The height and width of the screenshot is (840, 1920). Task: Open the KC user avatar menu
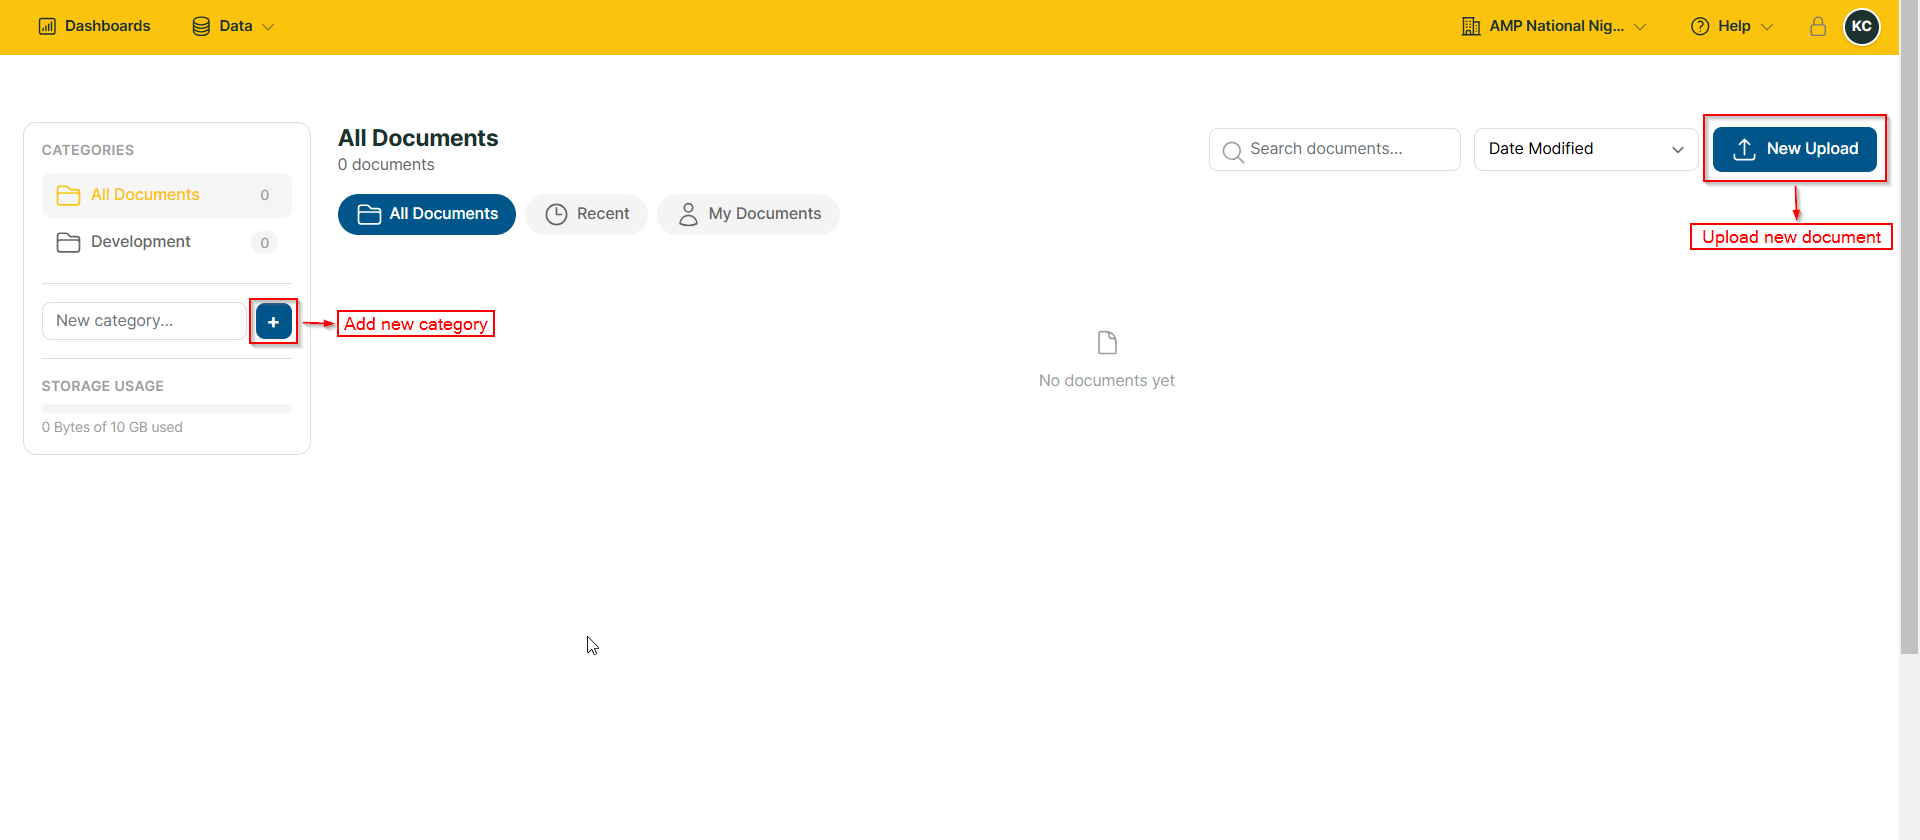tap(1861, 26)
